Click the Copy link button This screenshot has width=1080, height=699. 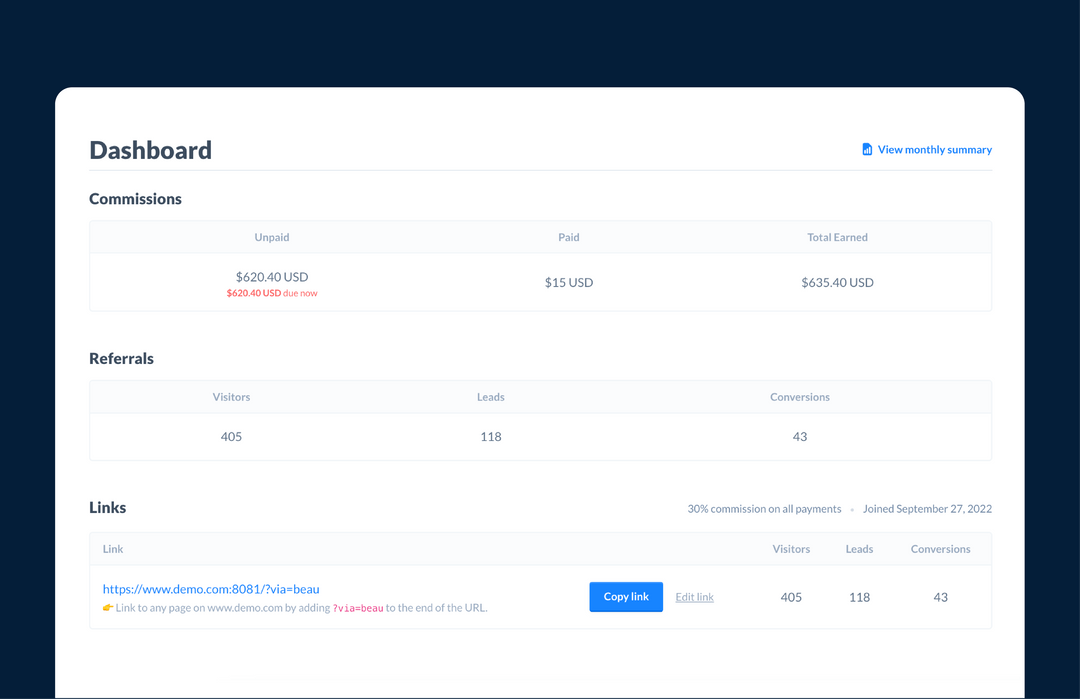[x=625, y=596]
